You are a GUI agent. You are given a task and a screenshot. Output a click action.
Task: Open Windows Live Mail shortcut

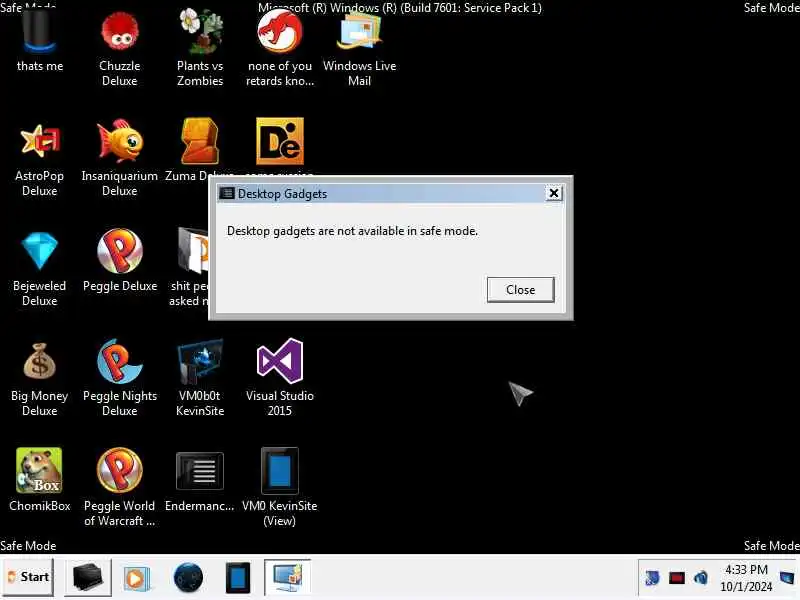359,33
